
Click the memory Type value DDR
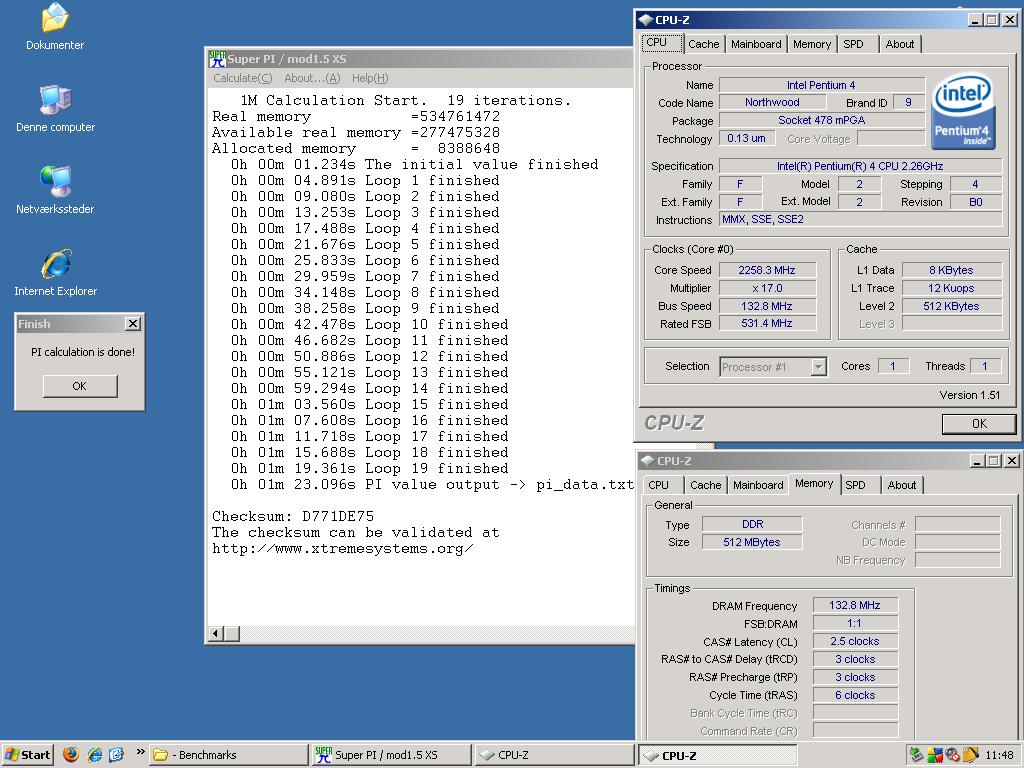[752, 524]
